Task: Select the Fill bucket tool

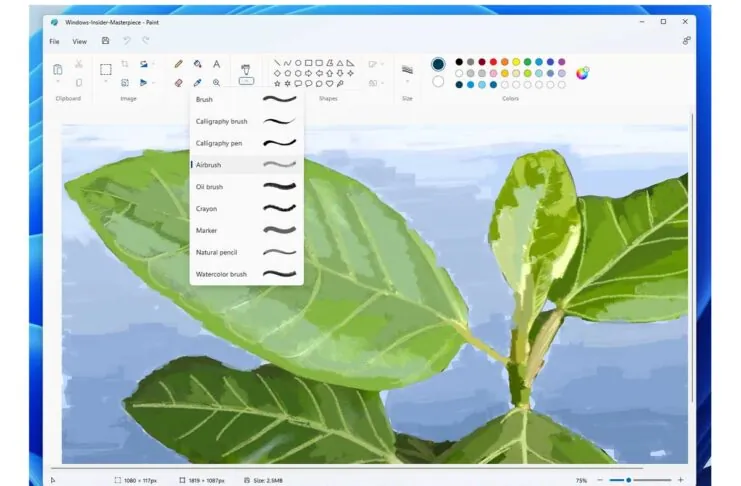Action: pos(198,64)
